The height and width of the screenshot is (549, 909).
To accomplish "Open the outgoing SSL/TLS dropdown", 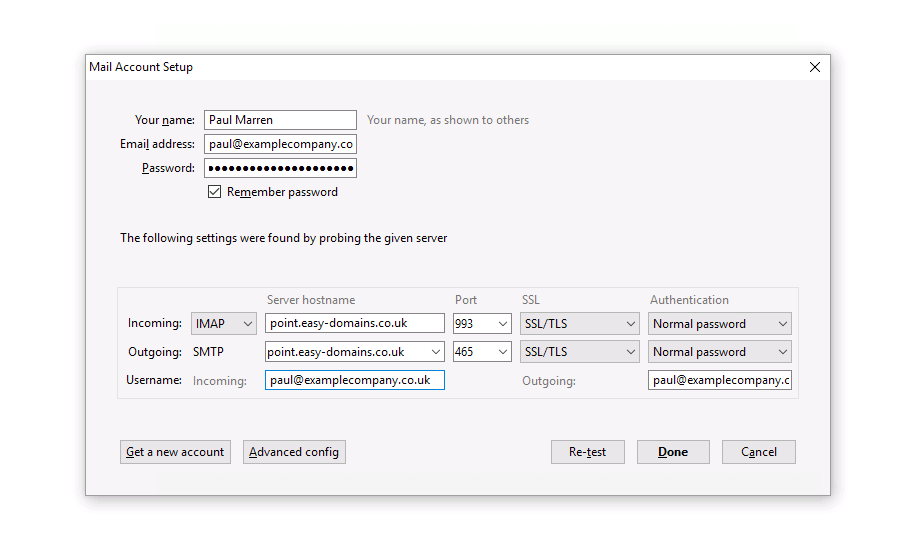I will [x=580, y=352].
